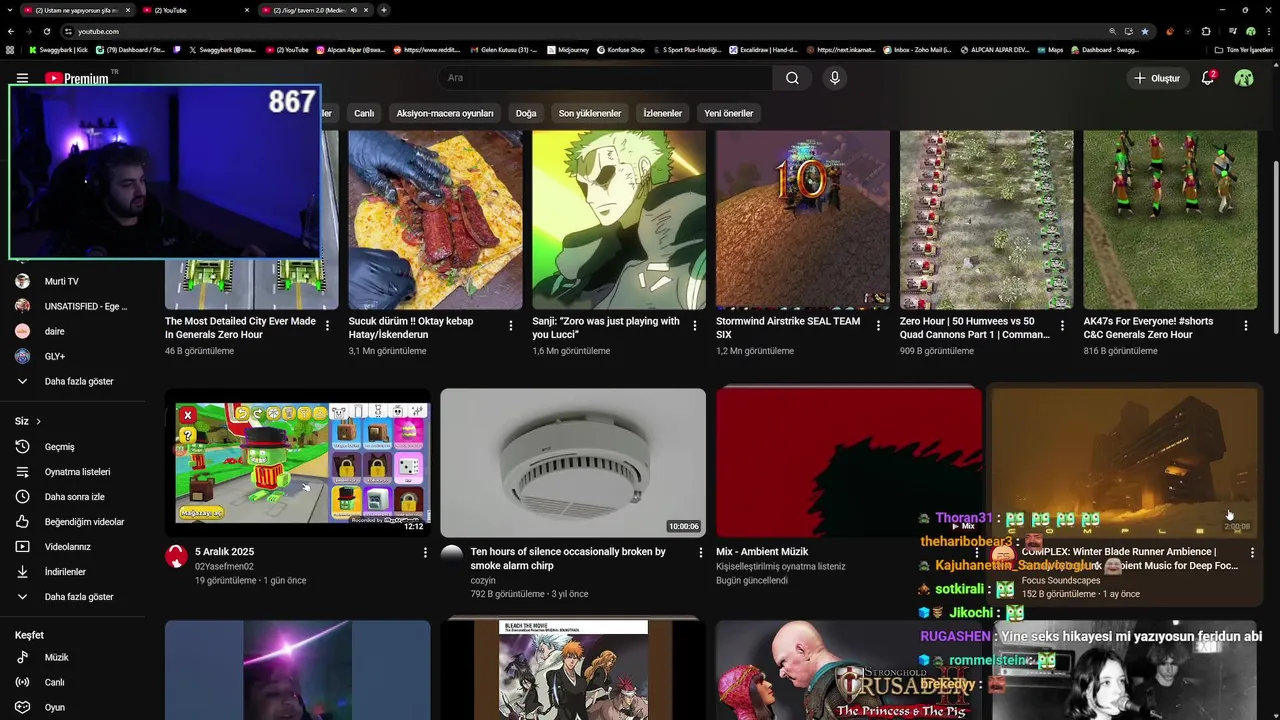The image size is (1280, 720).
Task: Select the Canlı filter chip
Action: tap(364, 113)
